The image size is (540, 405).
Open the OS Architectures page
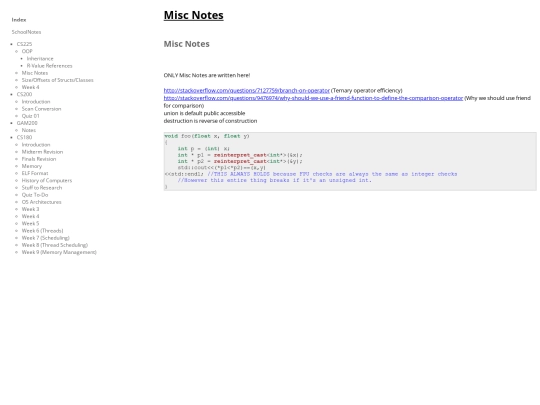[42, 202]
